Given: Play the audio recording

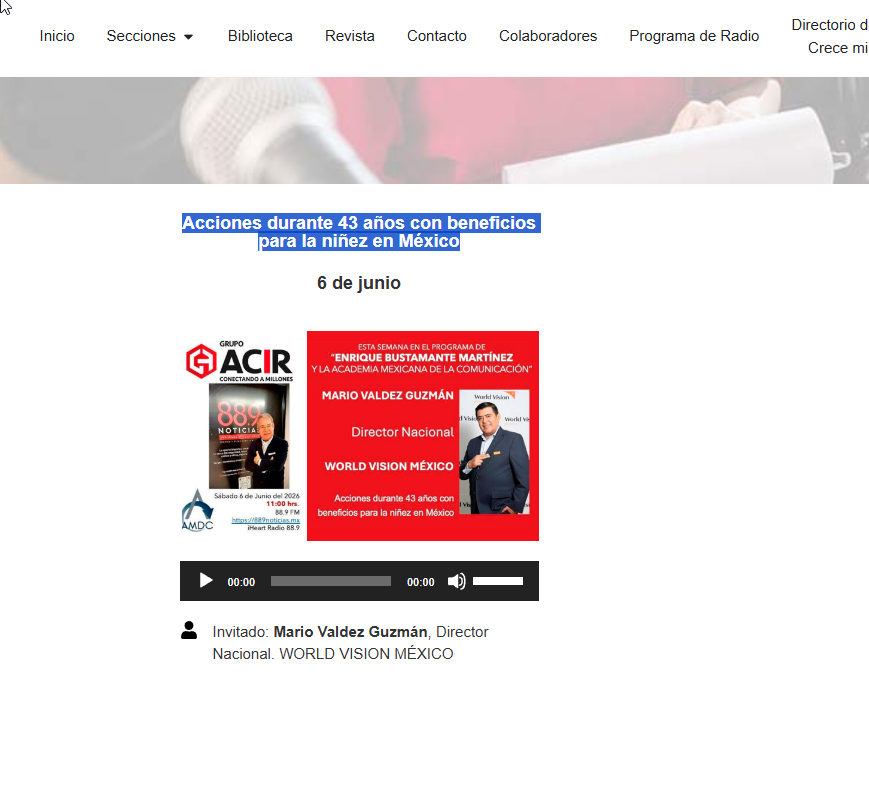Looking at the screenshot, I should tap(206, 581).
